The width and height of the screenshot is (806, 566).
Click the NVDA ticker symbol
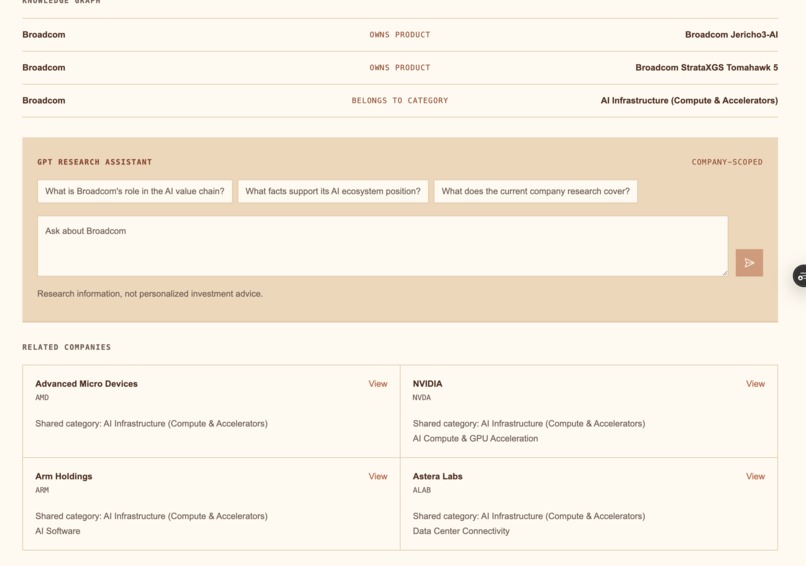tap(422, 397)
